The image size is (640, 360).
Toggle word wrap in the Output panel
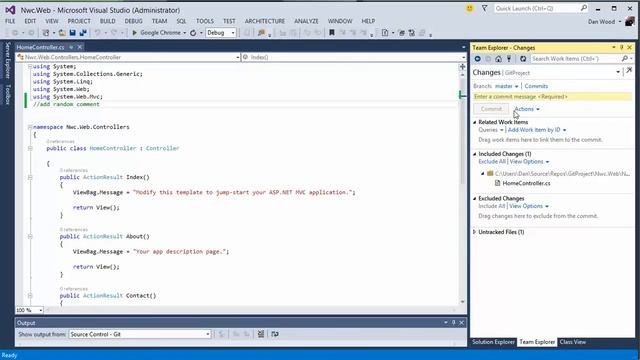coord(275,334)
